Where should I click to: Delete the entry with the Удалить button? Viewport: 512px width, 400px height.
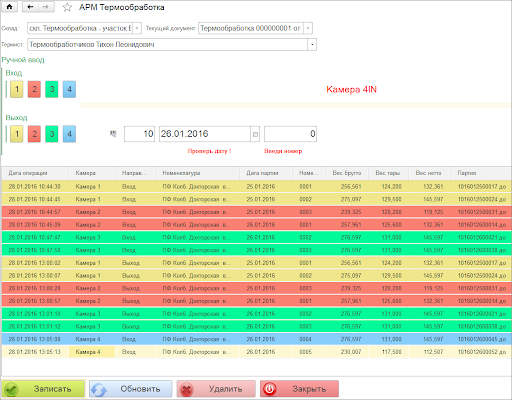(216, 389)
